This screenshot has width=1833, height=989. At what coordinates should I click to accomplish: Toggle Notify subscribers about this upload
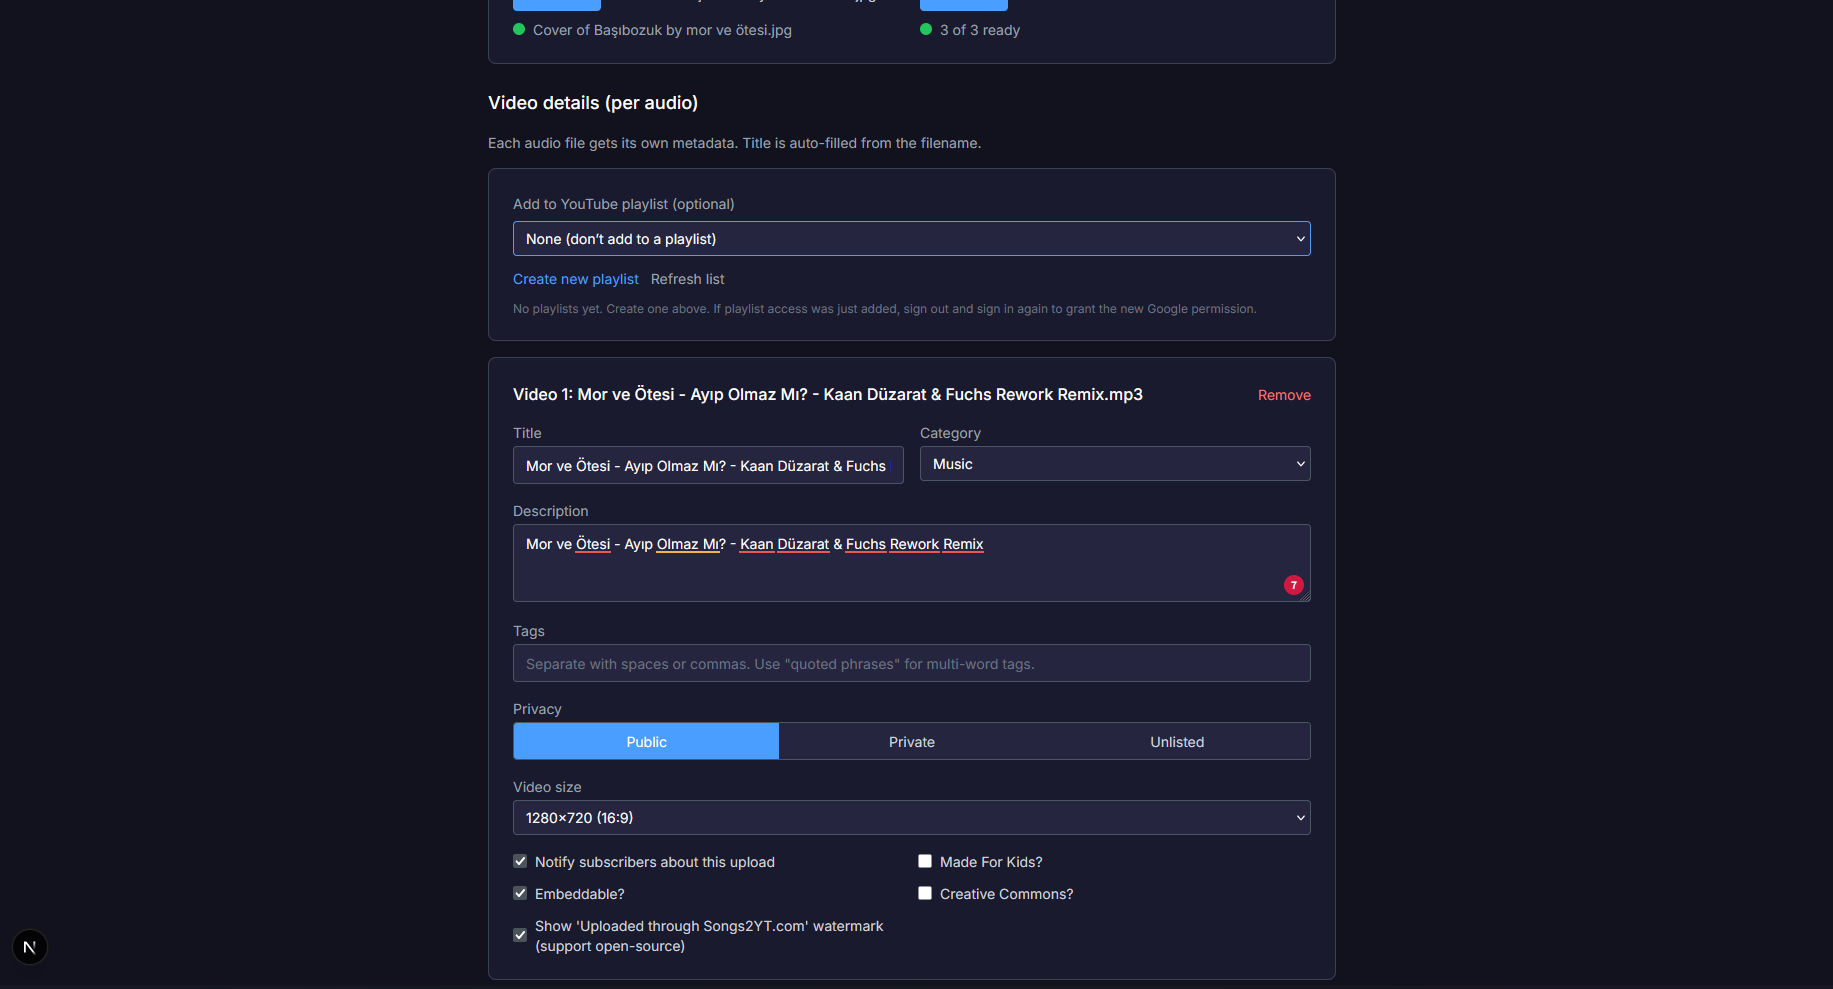tap(520, 861)
